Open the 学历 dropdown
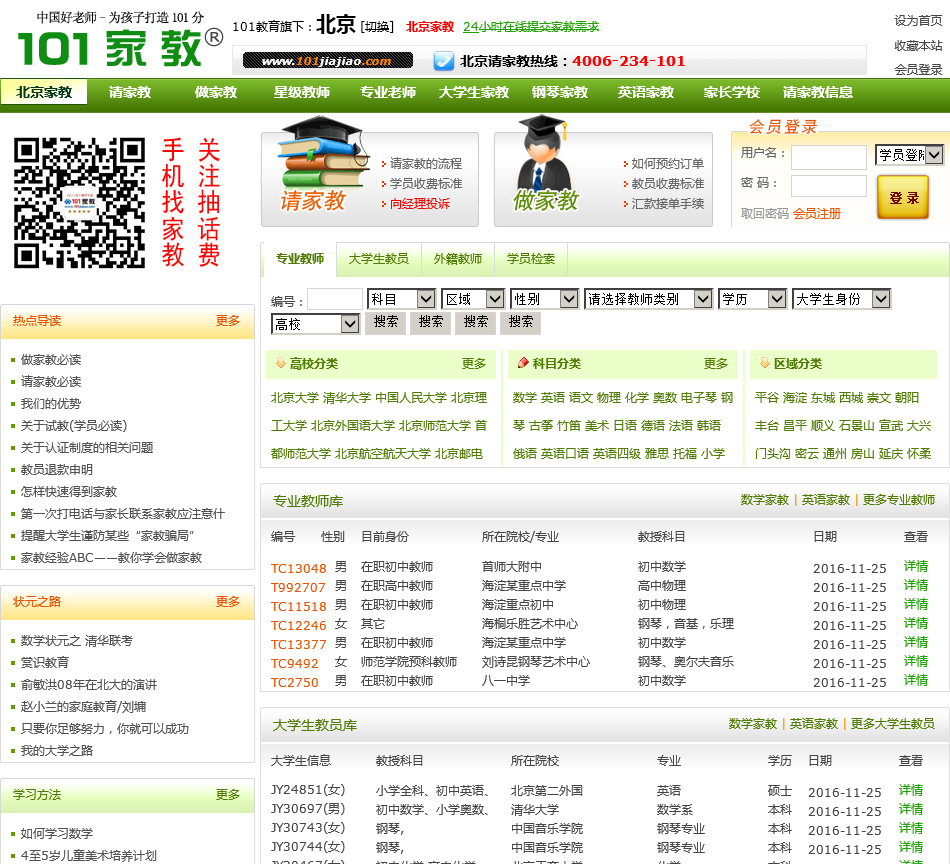This screenshot has width=950, height=864. [x=752, y=299]
